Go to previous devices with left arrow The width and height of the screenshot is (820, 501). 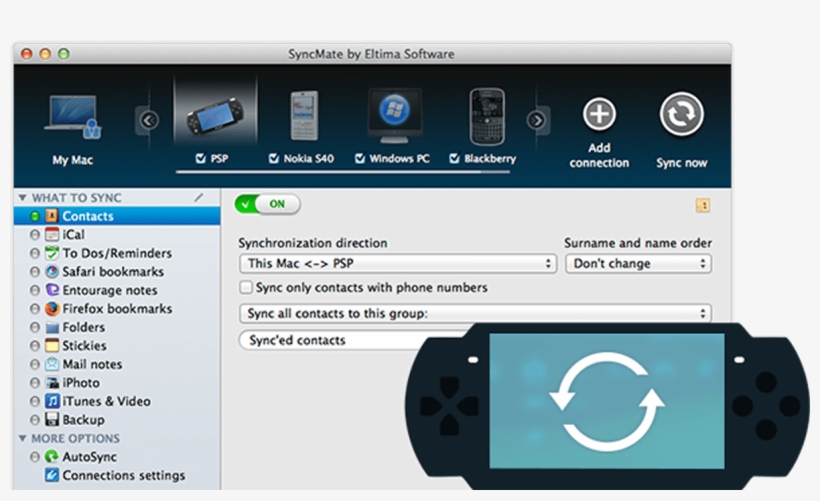coord(149,121)
